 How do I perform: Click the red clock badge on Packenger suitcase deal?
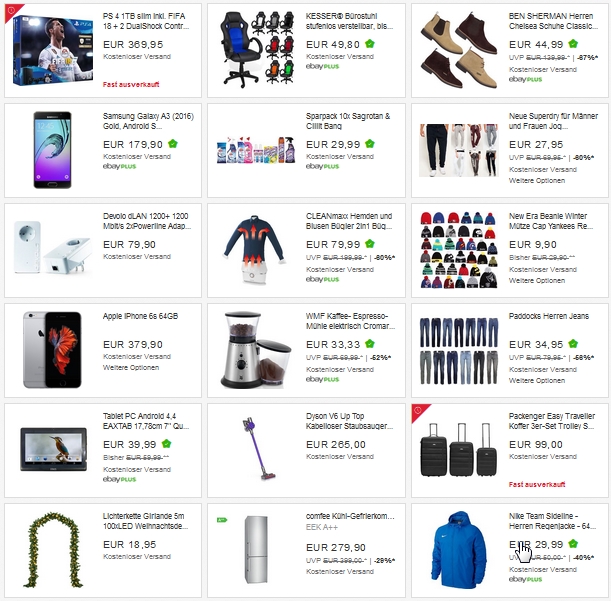[419, 411]
